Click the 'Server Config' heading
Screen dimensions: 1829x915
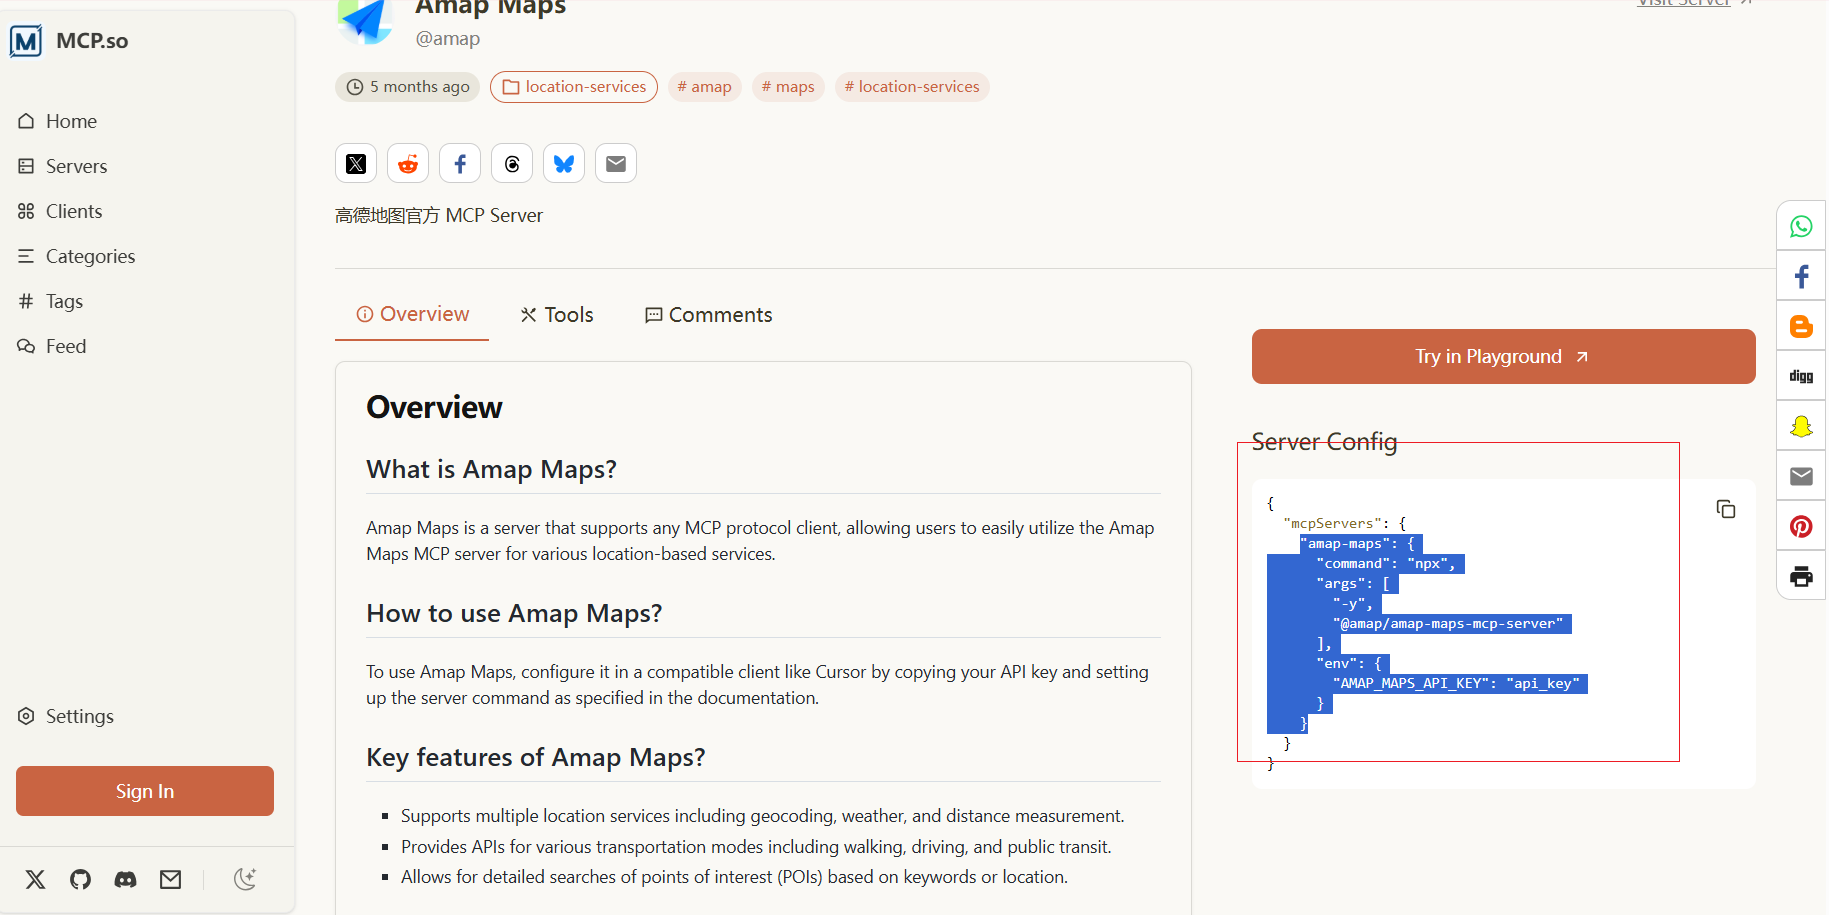coord(1324,441)
